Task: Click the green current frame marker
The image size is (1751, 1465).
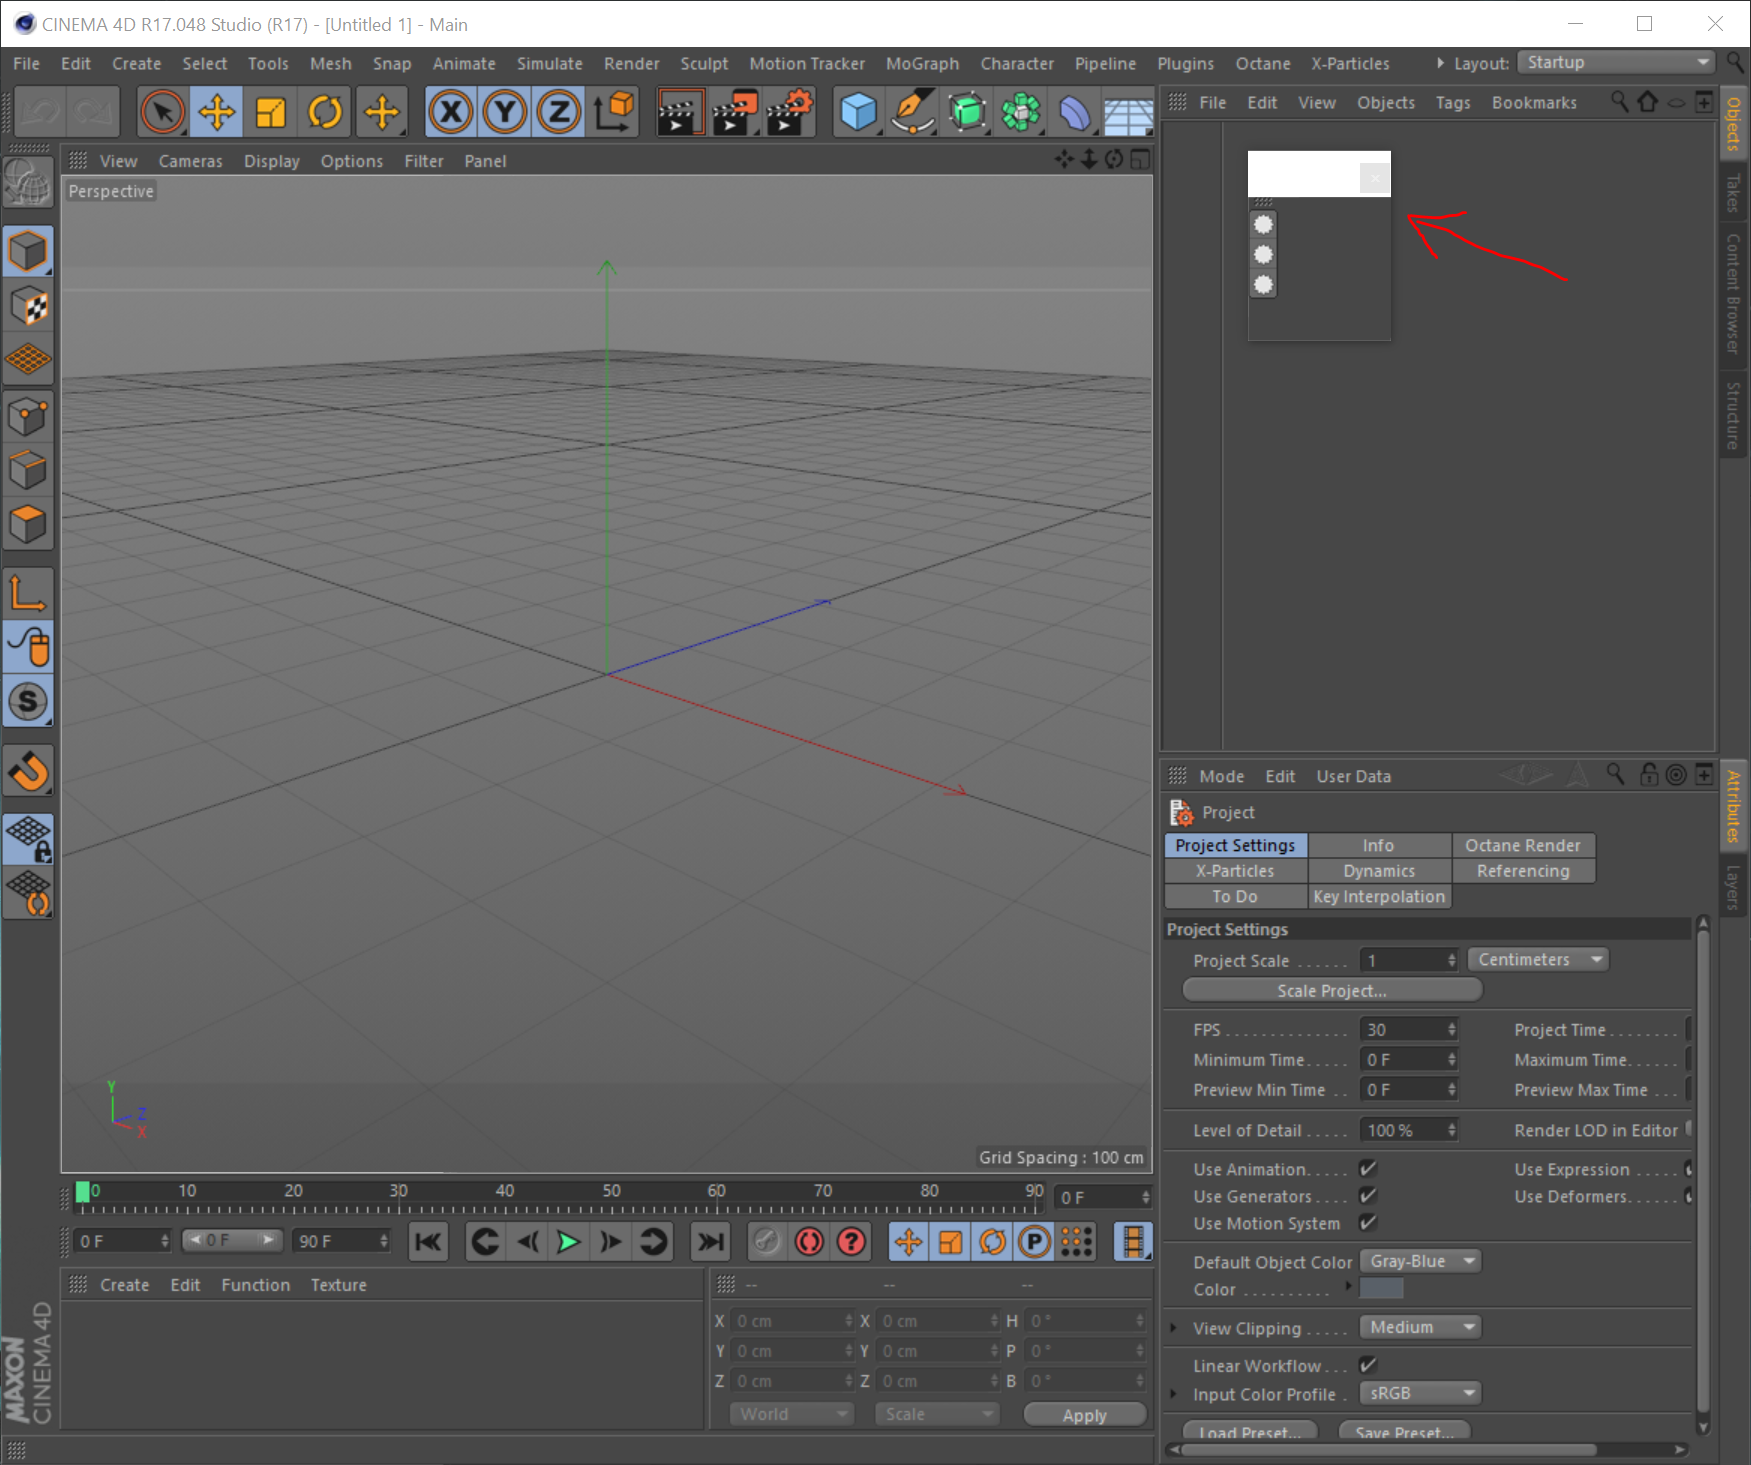Action: pos(83,1191)
